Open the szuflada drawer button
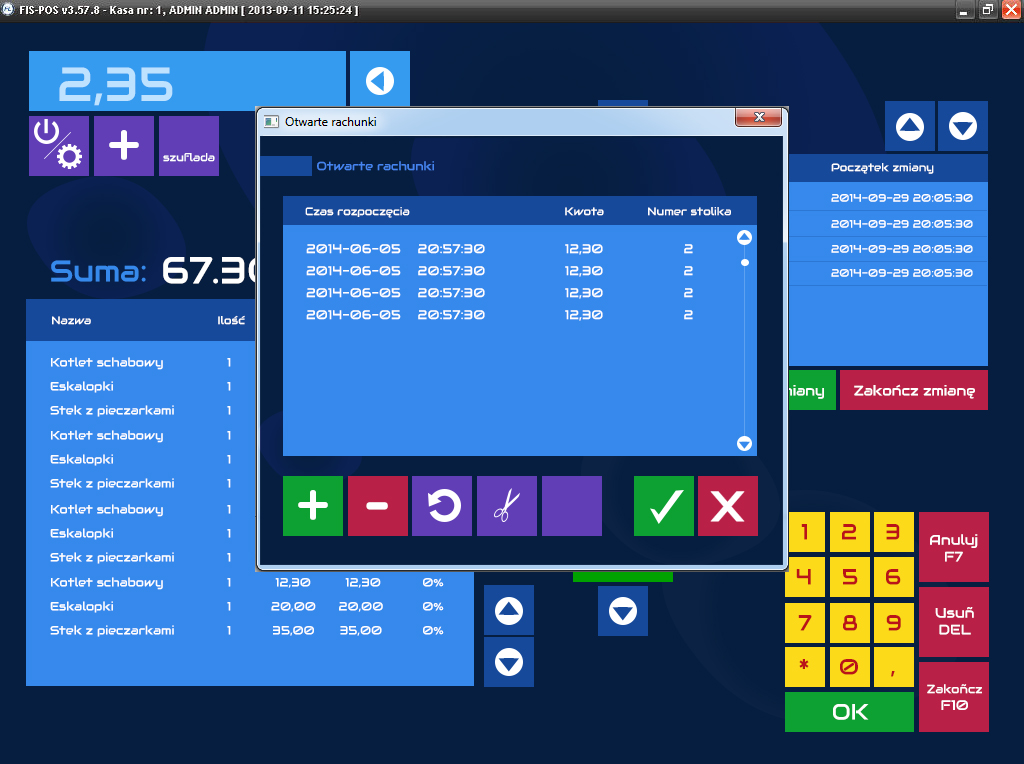Image resolution: width=1024 pixels, height=764 pixels. (x=189, y=146)
